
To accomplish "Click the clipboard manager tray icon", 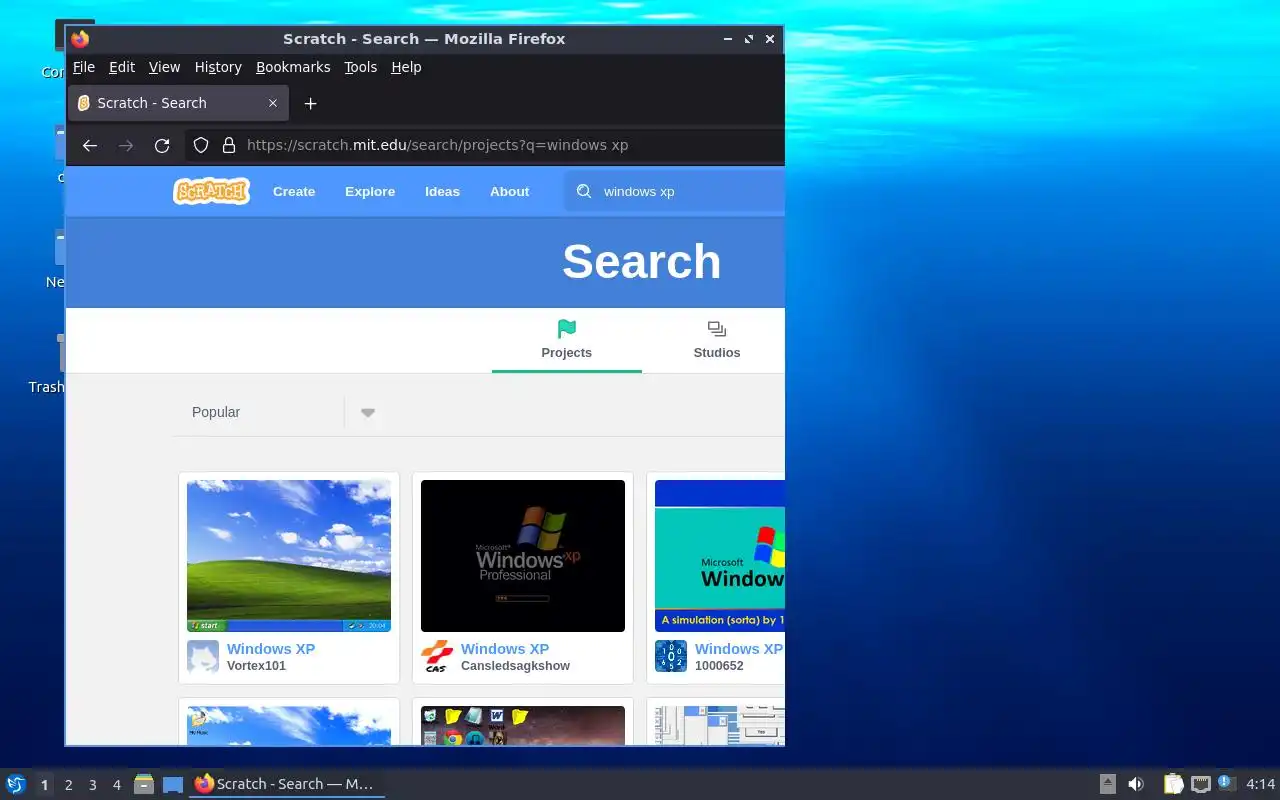I will (1173, 784).
